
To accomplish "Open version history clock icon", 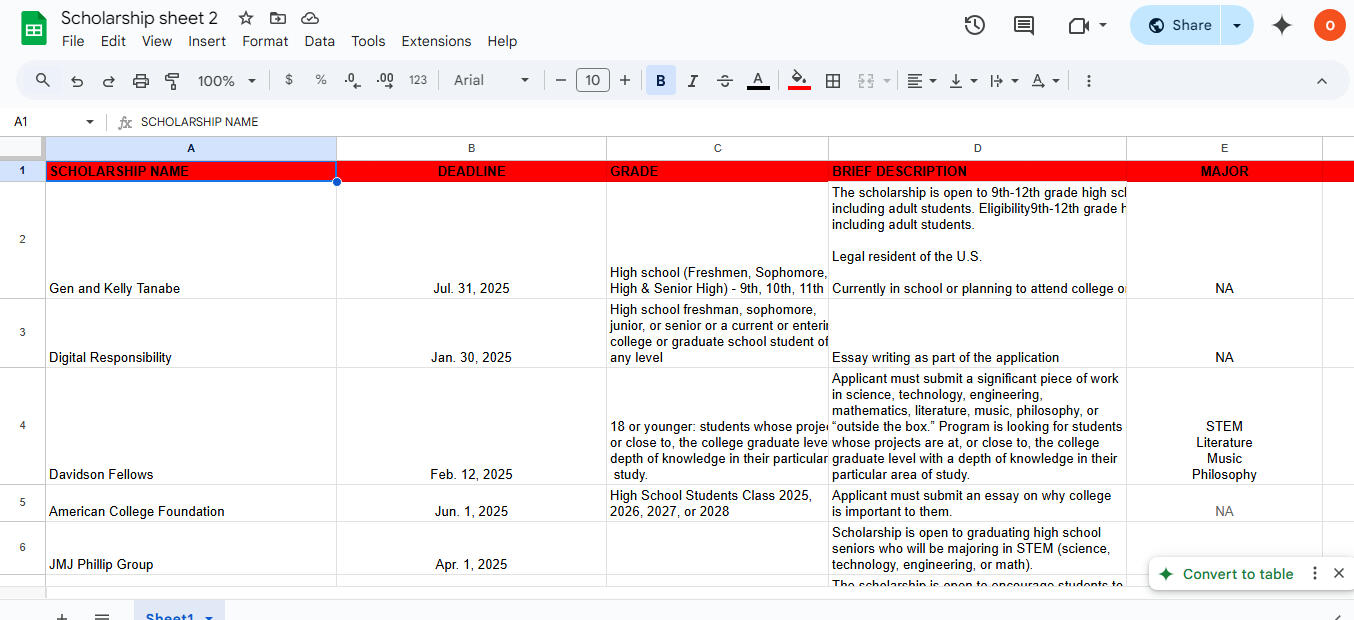I will point(974,25).
